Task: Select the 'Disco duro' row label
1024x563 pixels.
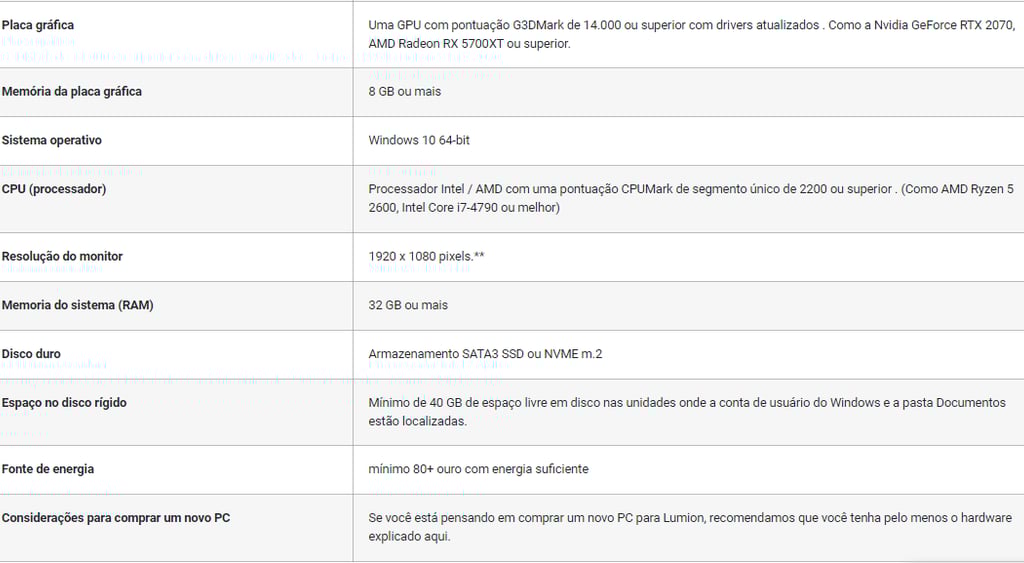Action: point(31,354)
